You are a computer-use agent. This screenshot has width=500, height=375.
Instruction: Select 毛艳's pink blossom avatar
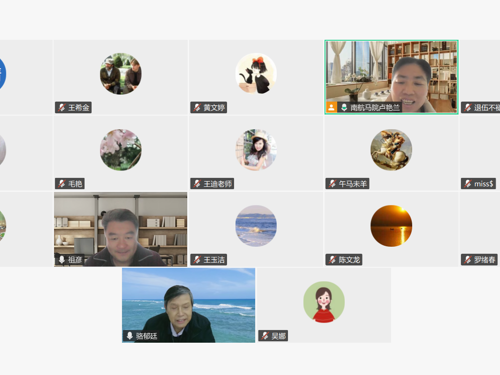pos(121,150)
